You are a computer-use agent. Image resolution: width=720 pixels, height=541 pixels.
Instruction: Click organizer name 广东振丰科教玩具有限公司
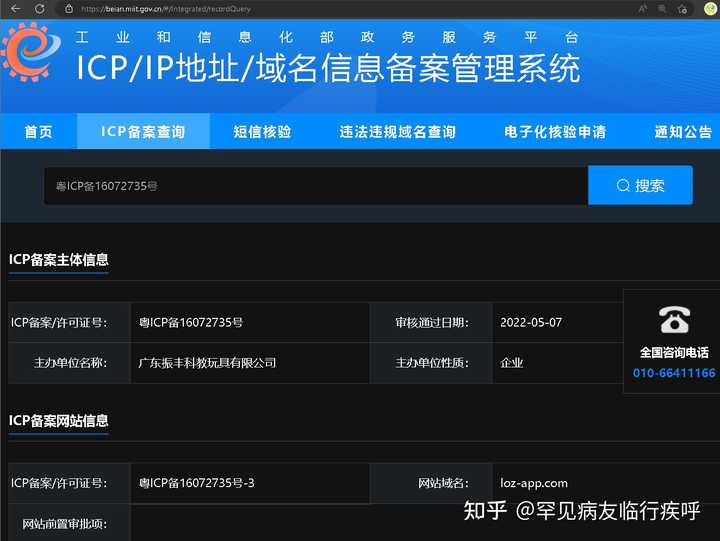[x=207, y=363]
